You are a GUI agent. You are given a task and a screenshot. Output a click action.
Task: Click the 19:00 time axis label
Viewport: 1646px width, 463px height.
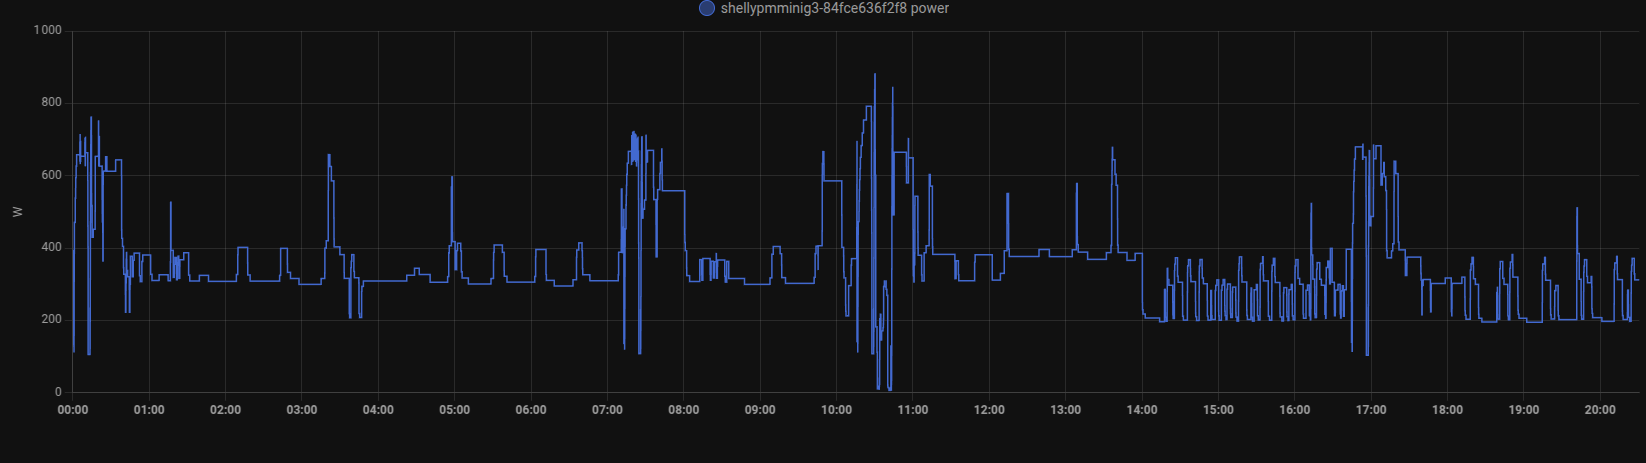tap(1524, 410)
